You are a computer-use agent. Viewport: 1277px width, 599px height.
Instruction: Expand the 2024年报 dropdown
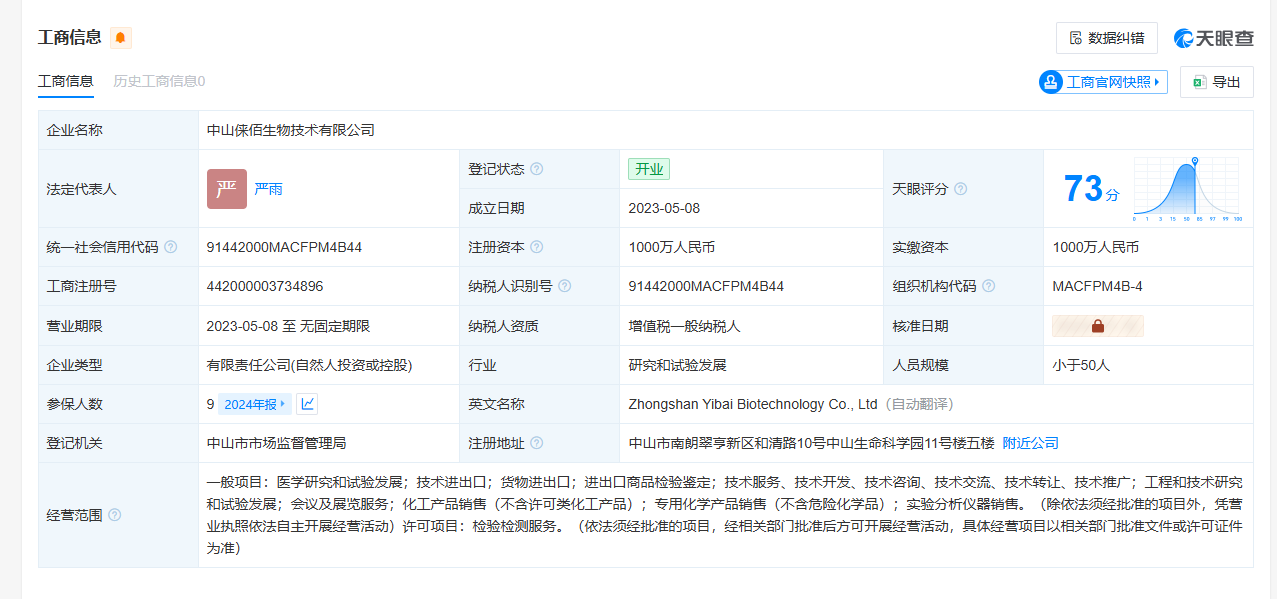point(255,404)
